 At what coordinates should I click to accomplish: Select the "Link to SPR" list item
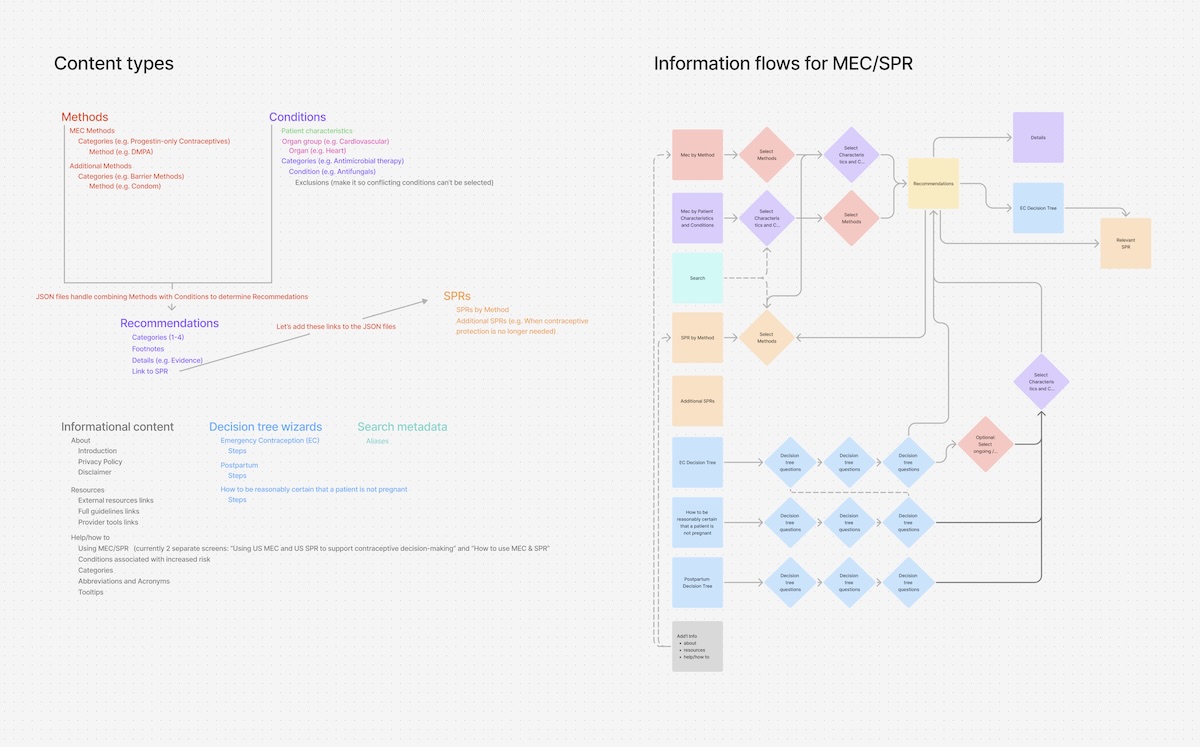click(151, 371)
